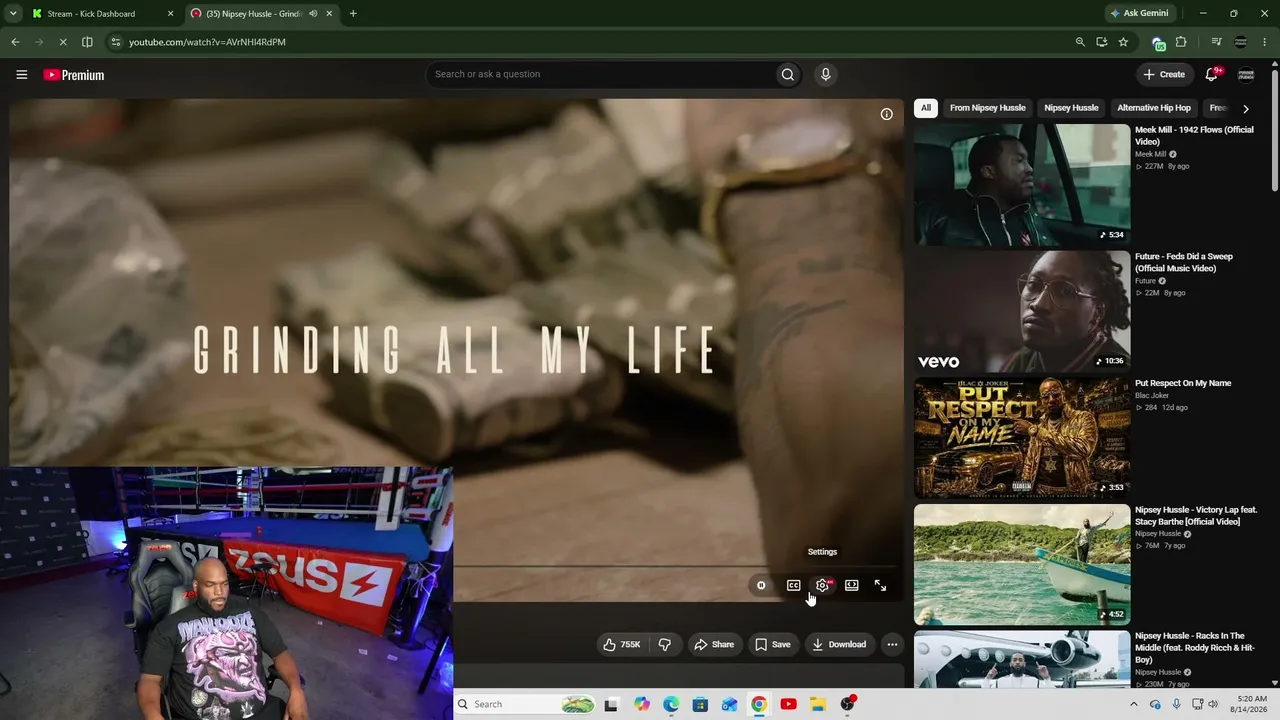The image size is (1280, 720).
Task: Open 'Victory Lap feat. Stacy Barthe' title
Action: tap(1196, 515)
